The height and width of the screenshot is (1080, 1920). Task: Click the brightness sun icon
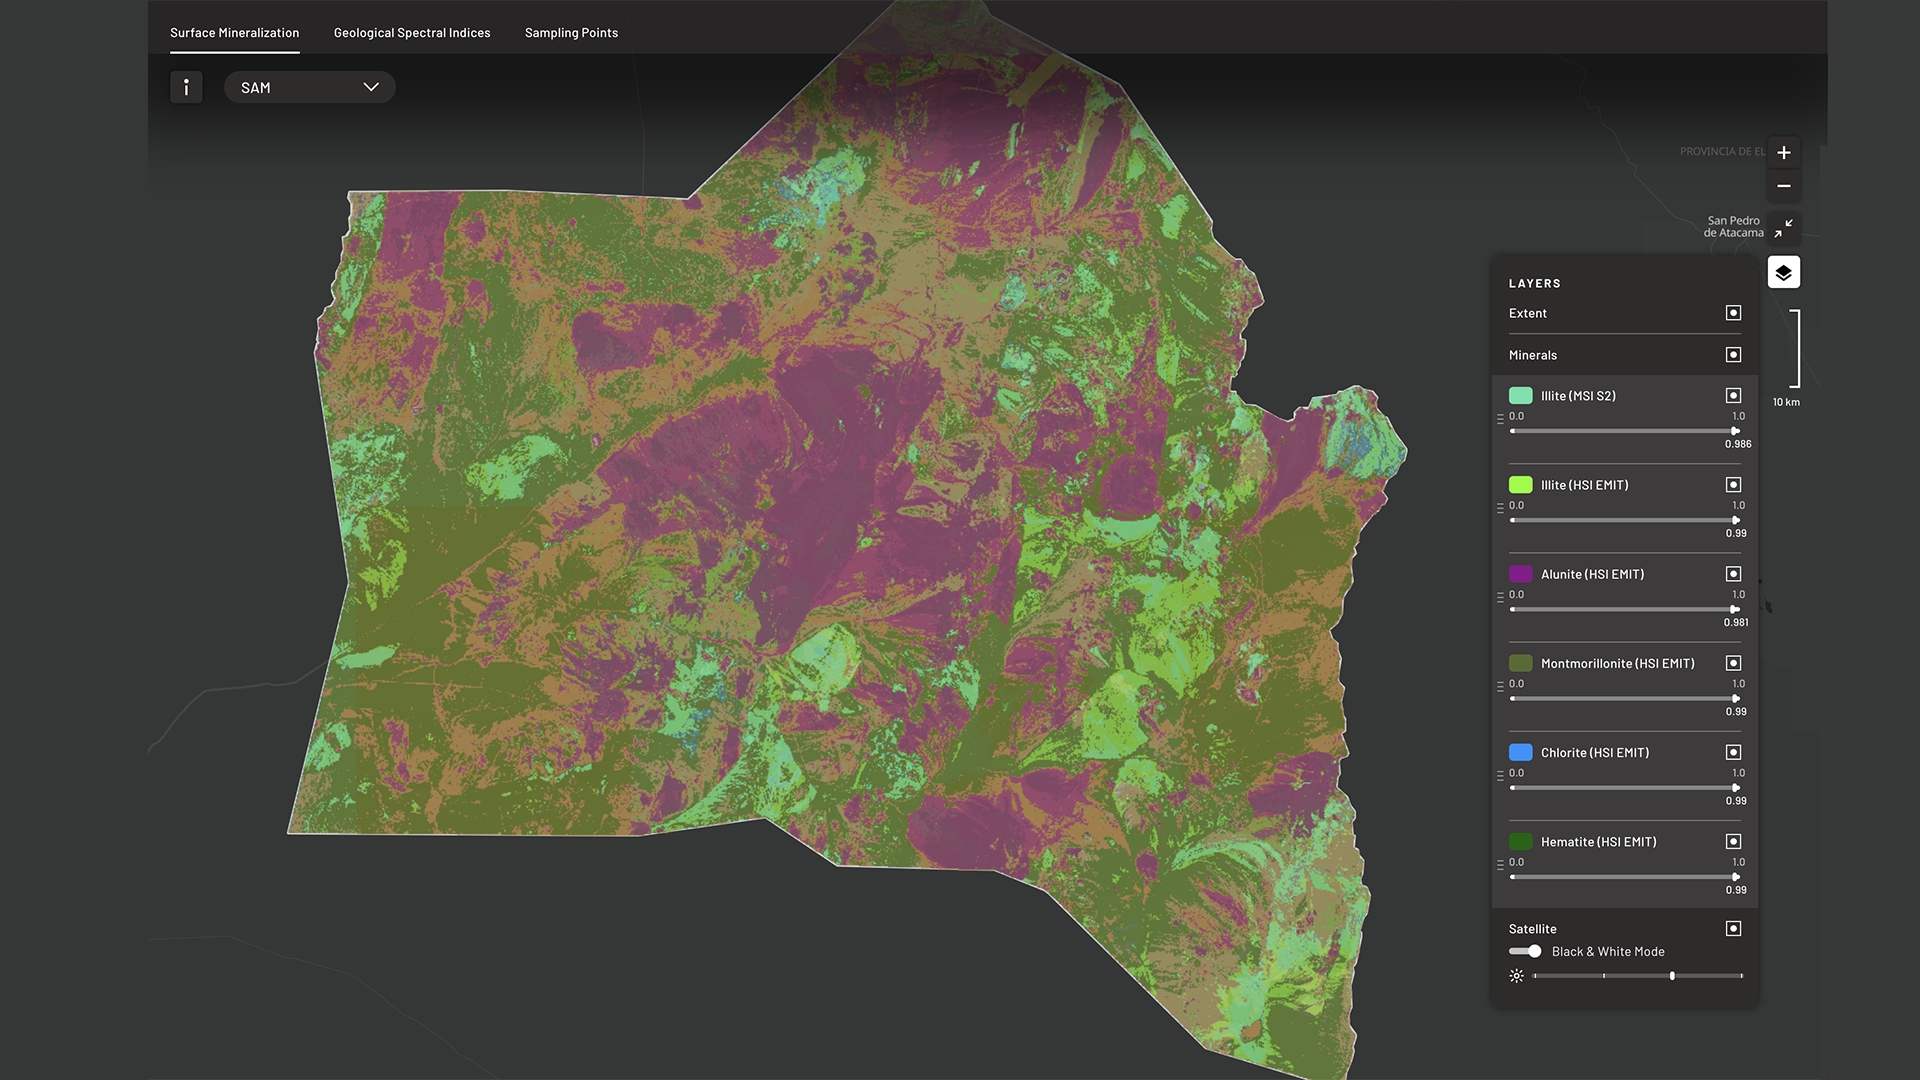(x=1516, y=976)
